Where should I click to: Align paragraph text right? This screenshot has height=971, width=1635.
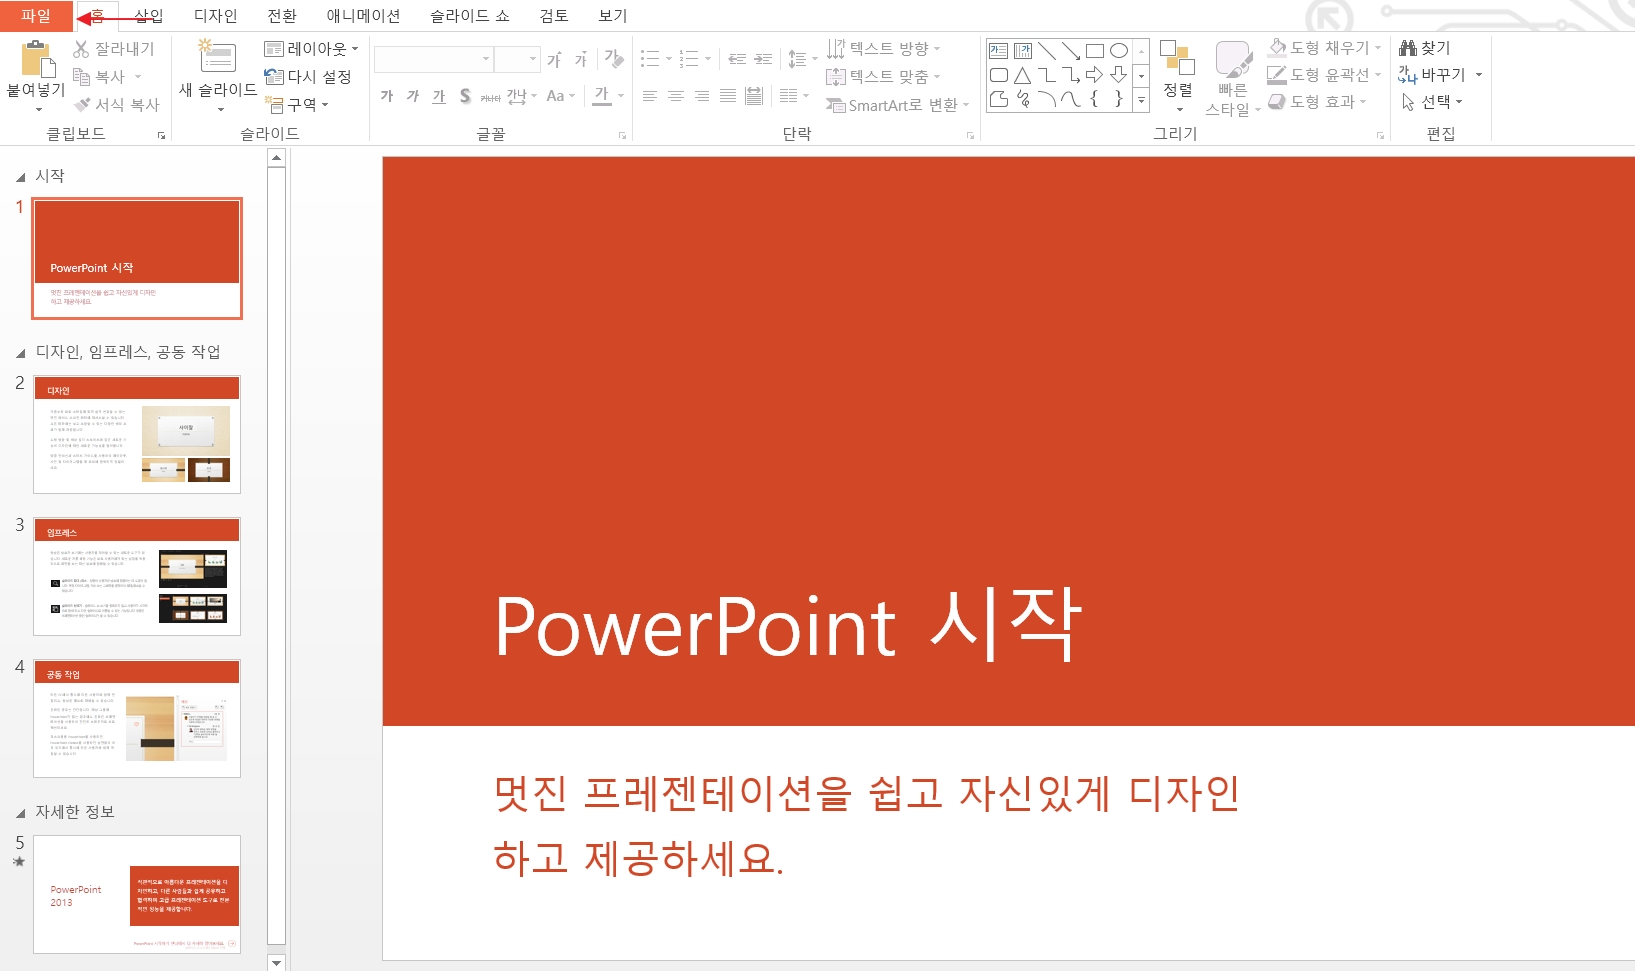click(x=702, y=96)
